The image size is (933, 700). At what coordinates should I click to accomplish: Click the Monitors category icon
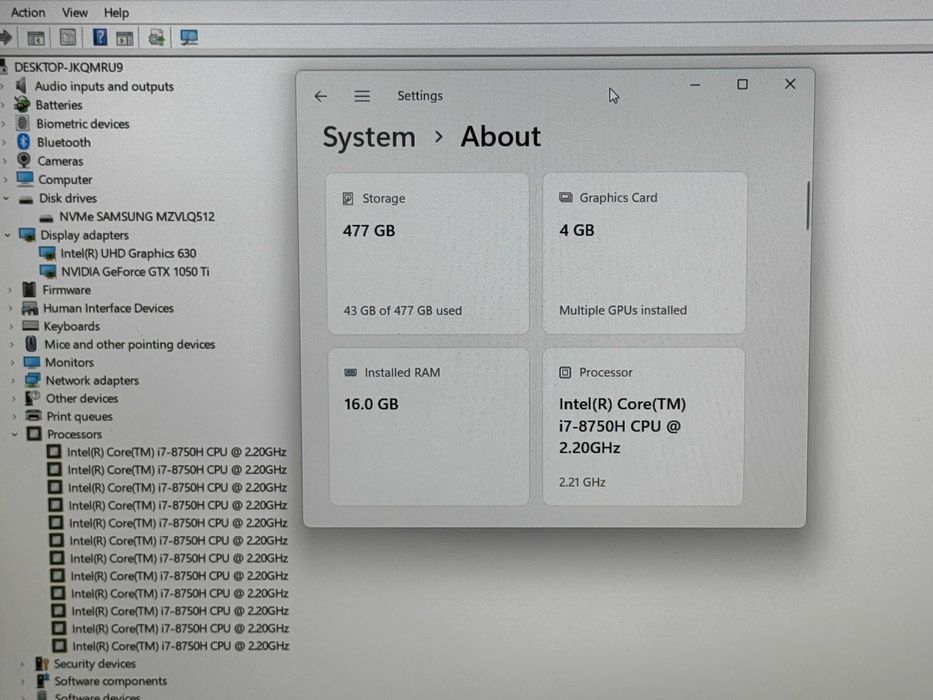[x=32, y=362]
